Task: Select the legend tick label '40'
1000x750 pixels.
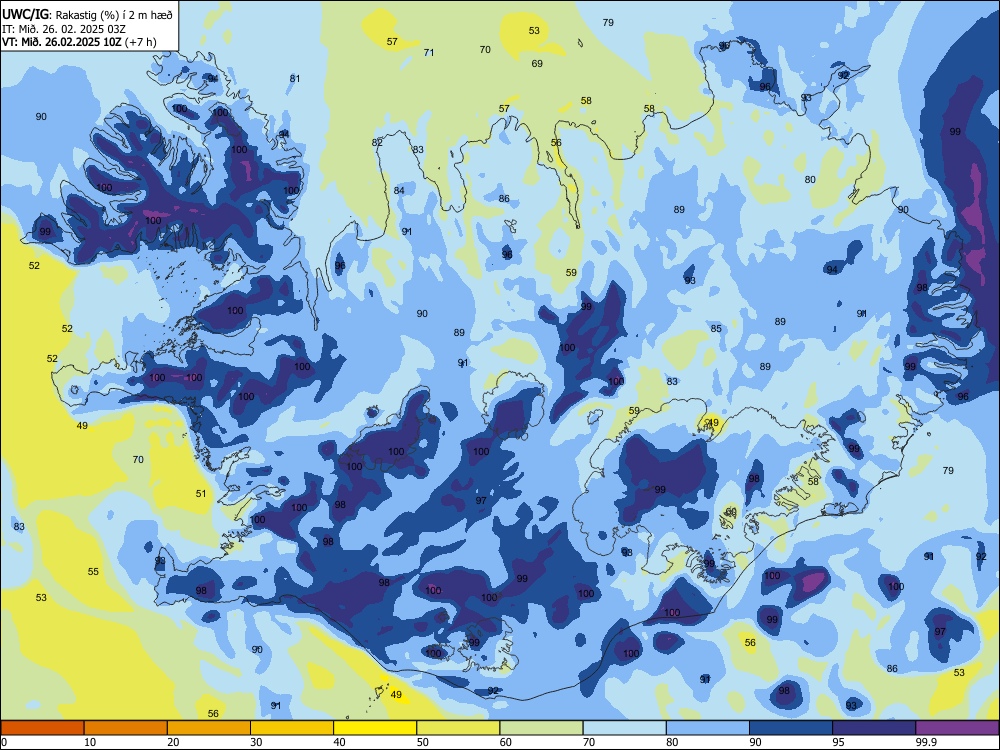Action: tap(340, 742)
